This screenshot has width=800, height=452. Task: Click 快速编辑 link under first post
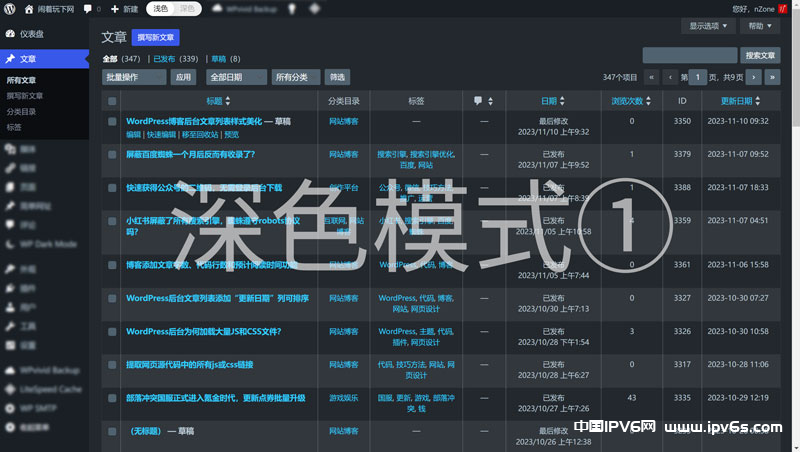161,135
